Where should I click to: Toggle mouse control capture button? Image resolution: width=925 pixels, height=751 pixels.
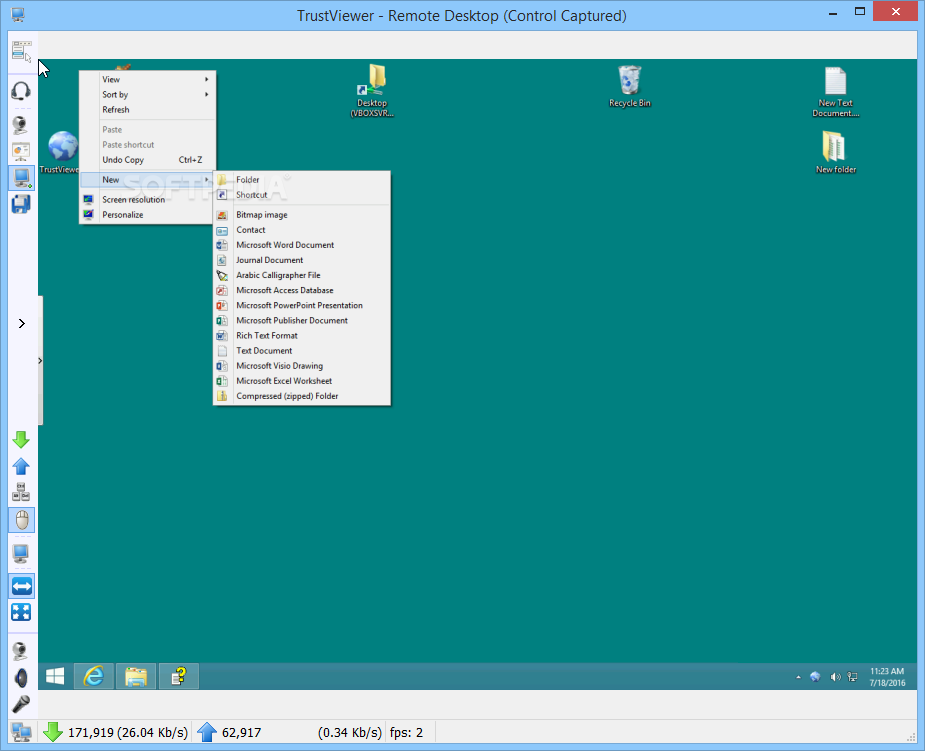[x=21, y=520]
